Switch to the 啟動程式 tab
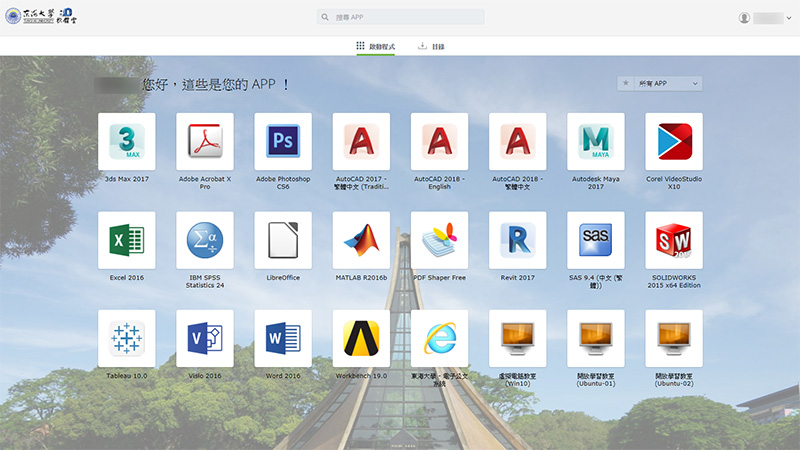The height and width of the screenshot is (450, 800). coord(375,47)
